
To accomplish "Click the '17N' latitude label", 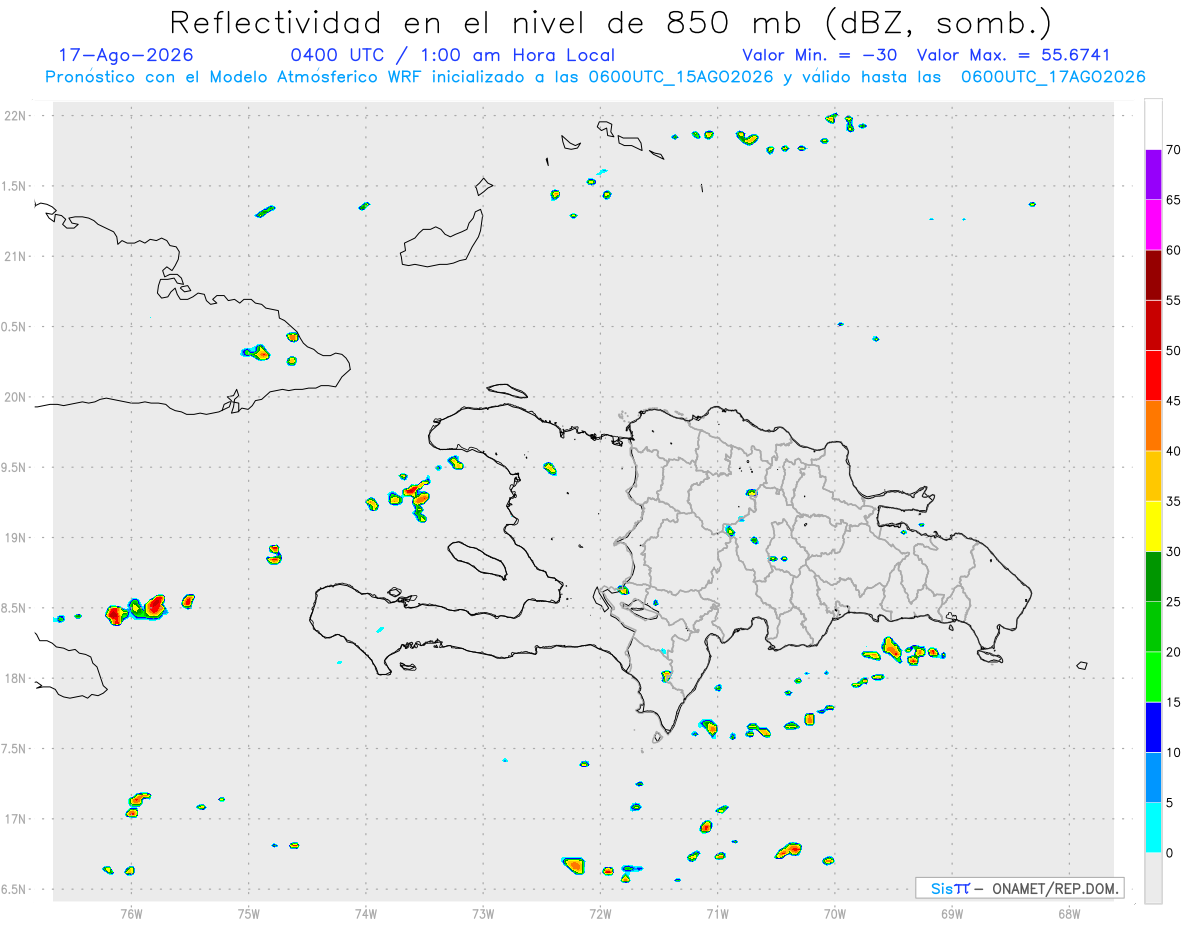I will [x=16, y=819].
